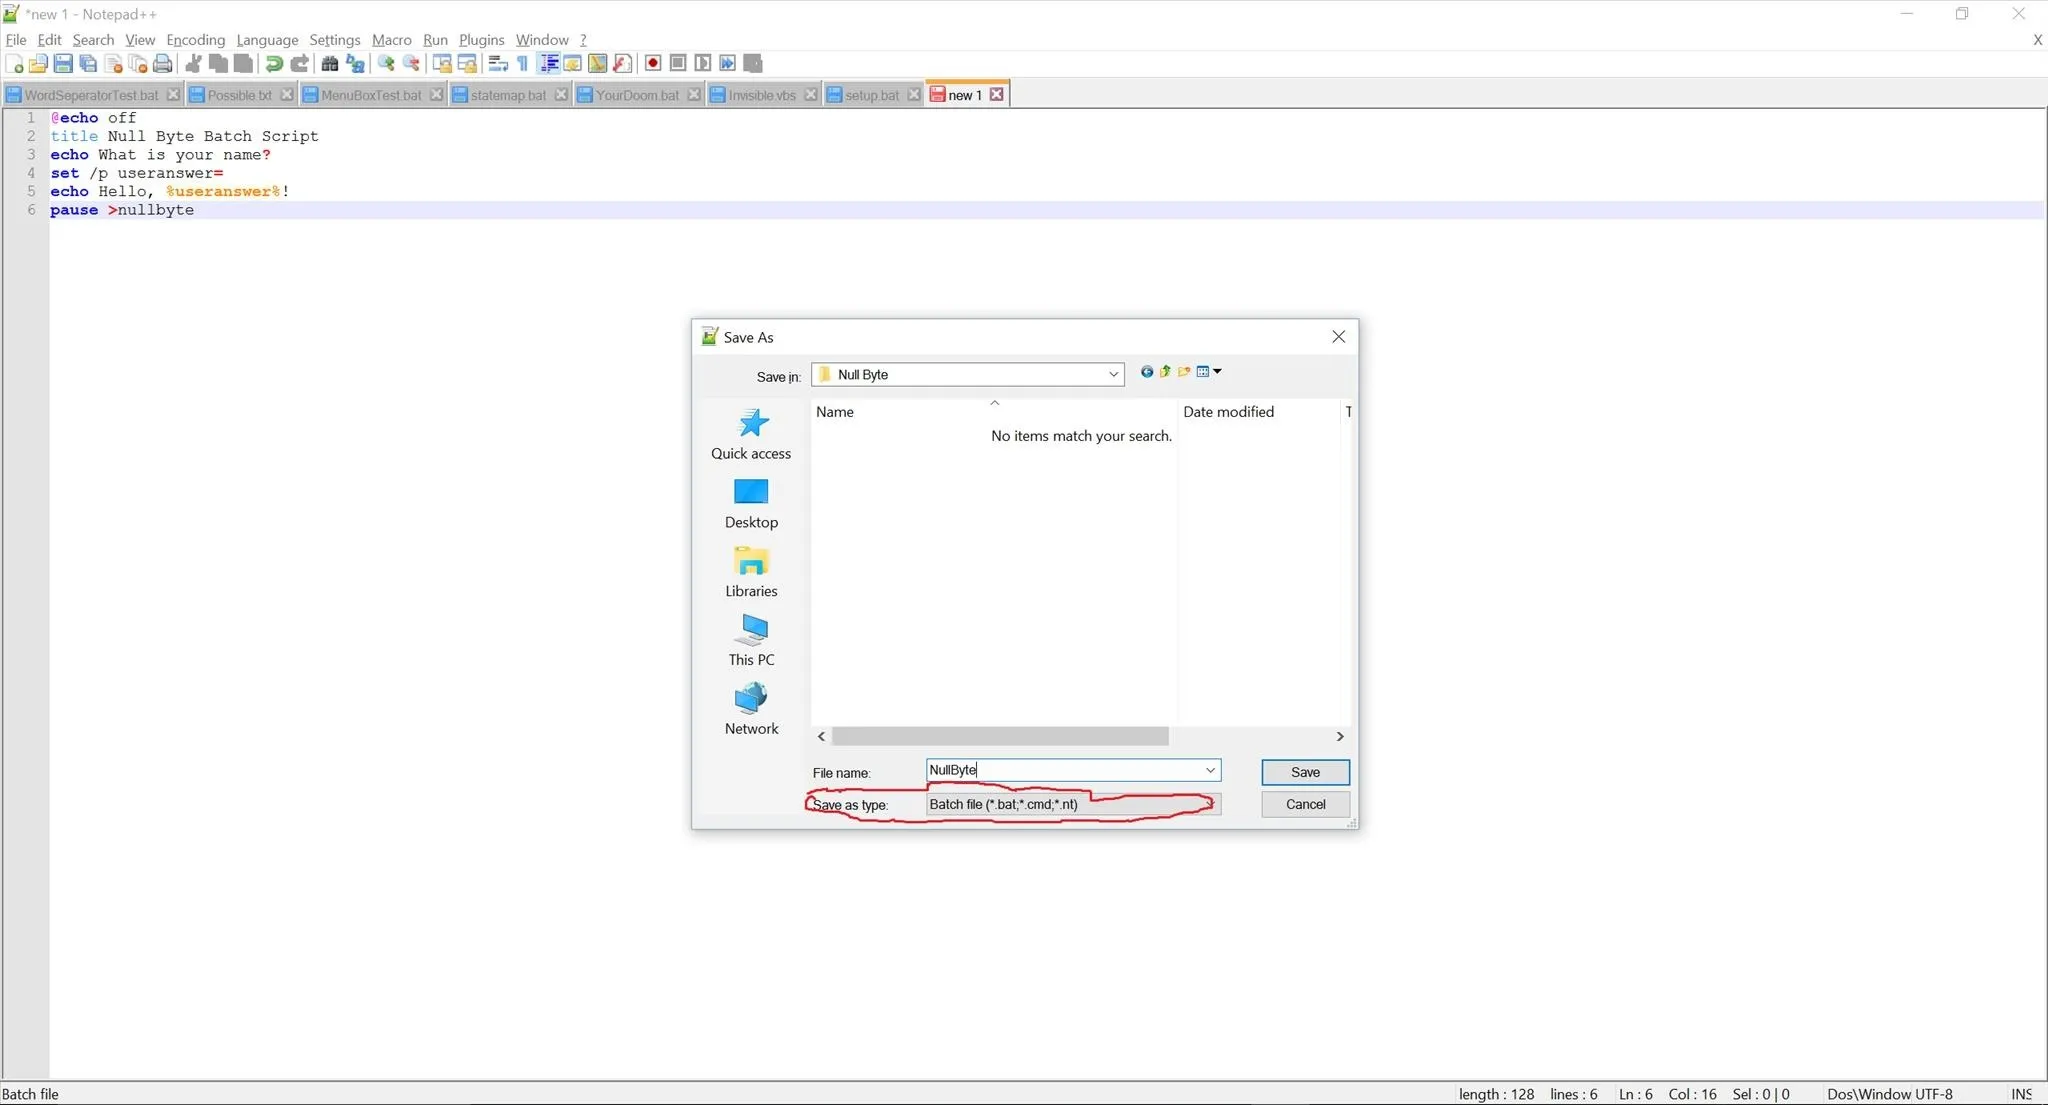Click the Print toolbar icon
The height and width of the screenshot is (1105, 2048).
pos(163,64)
